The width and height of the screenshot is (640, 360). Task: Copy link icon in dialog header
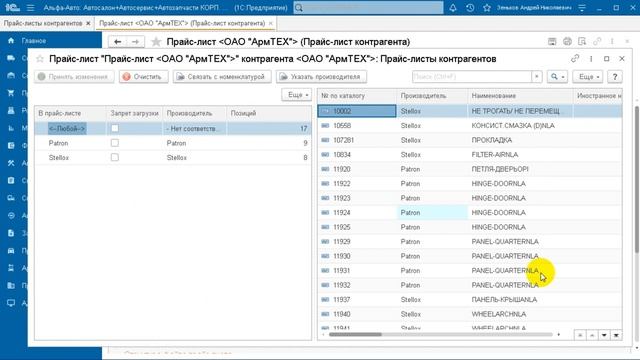click(x=575, y=59)
